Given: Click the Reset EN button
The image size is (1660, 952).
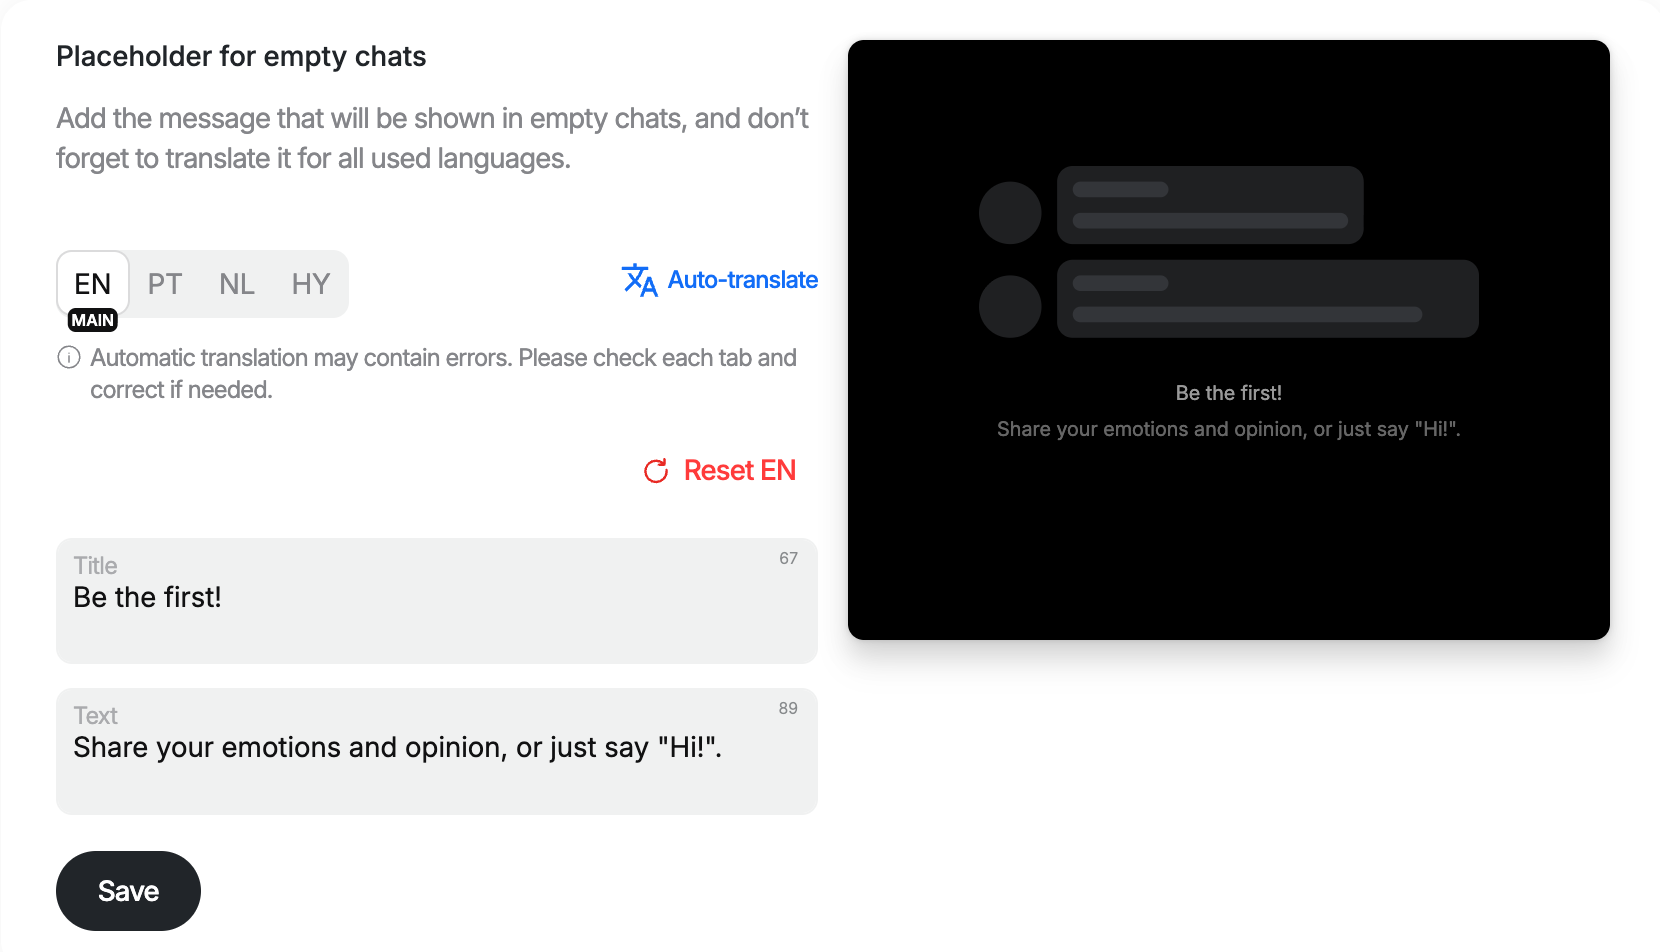Looking at the screenshot, I should pos(720,471).
